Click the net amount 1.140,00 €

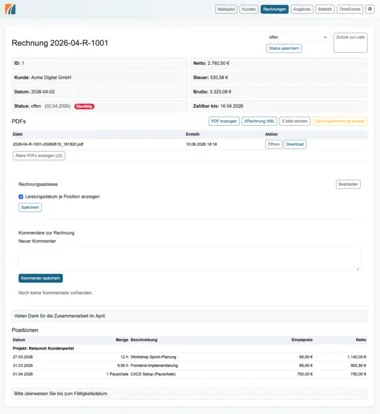point(357,357)
